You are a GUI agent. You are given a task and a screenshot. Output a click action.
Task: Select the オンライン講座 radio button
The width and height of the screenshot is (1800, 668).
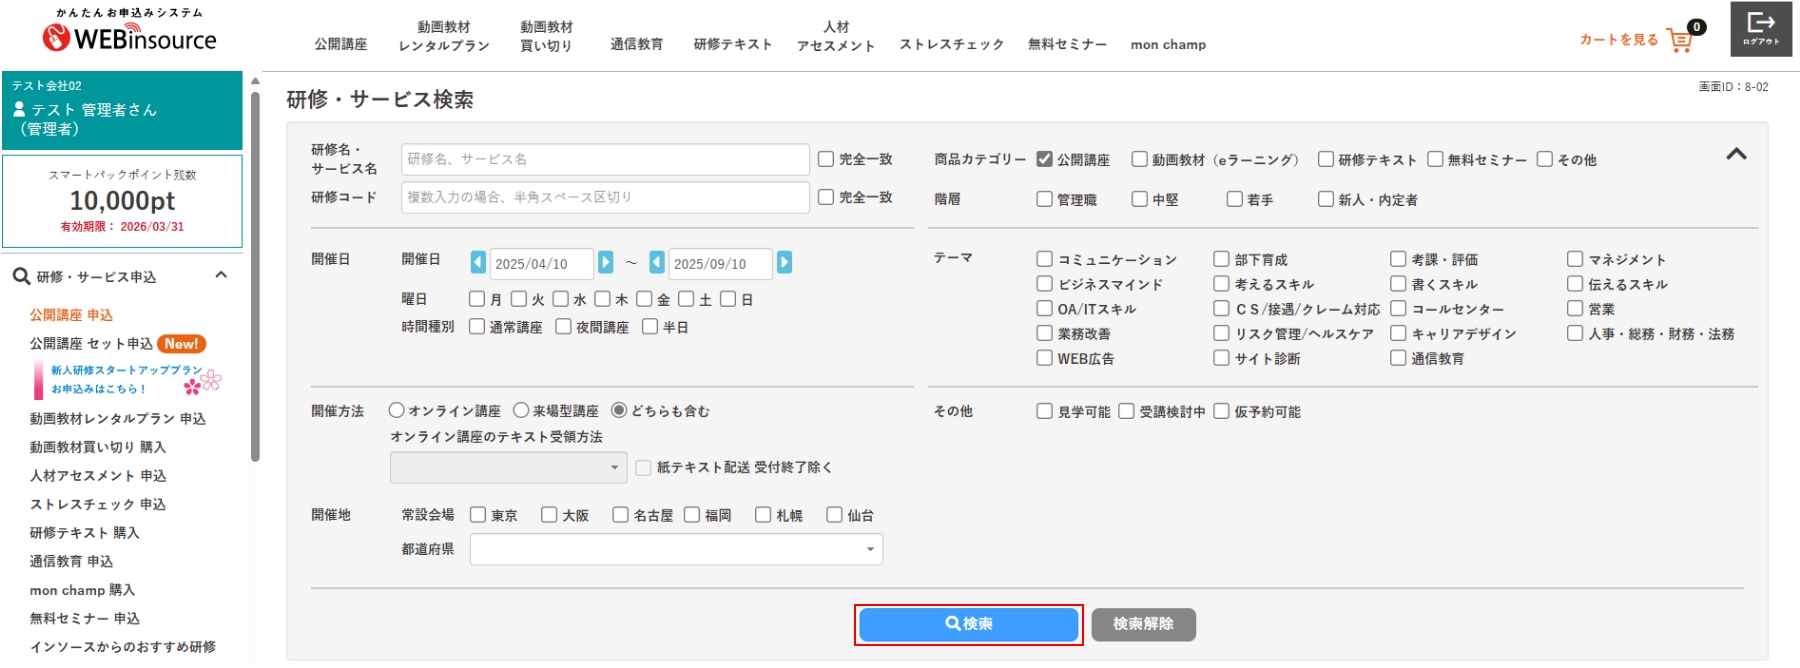pyautogui.click(x=397, y=411)
